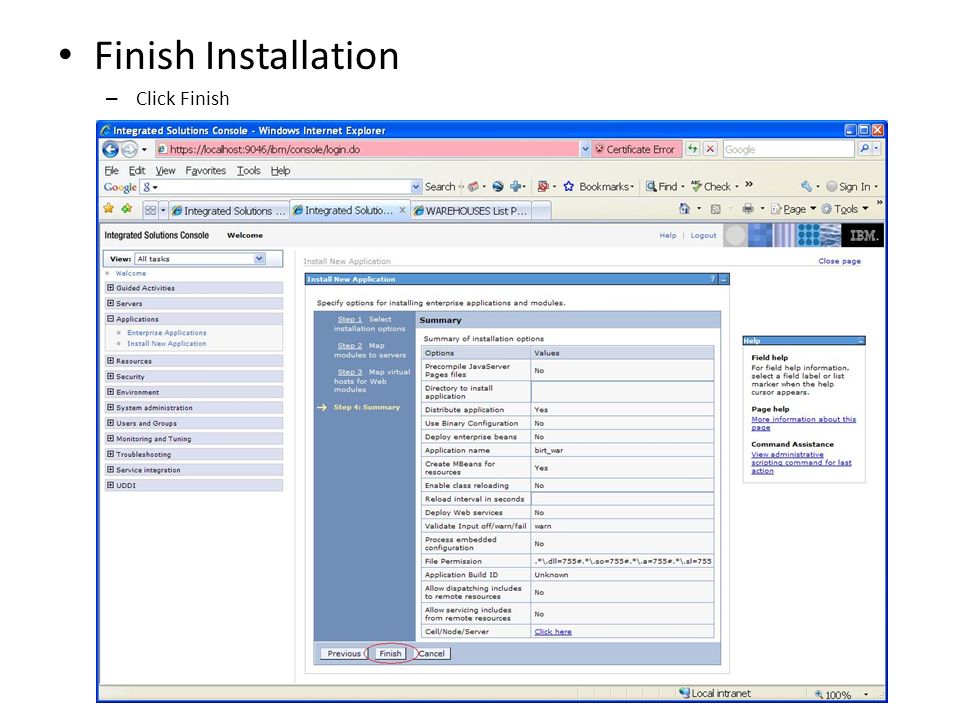Viewport: 960px width, 720px height.
Task: Click the browser Forward arrow button
Action: click(129, 149)
